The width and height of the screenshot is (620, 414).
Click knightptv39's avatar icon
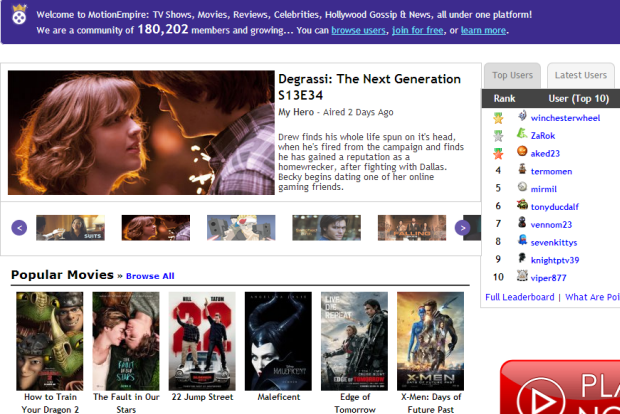(522, 258)
